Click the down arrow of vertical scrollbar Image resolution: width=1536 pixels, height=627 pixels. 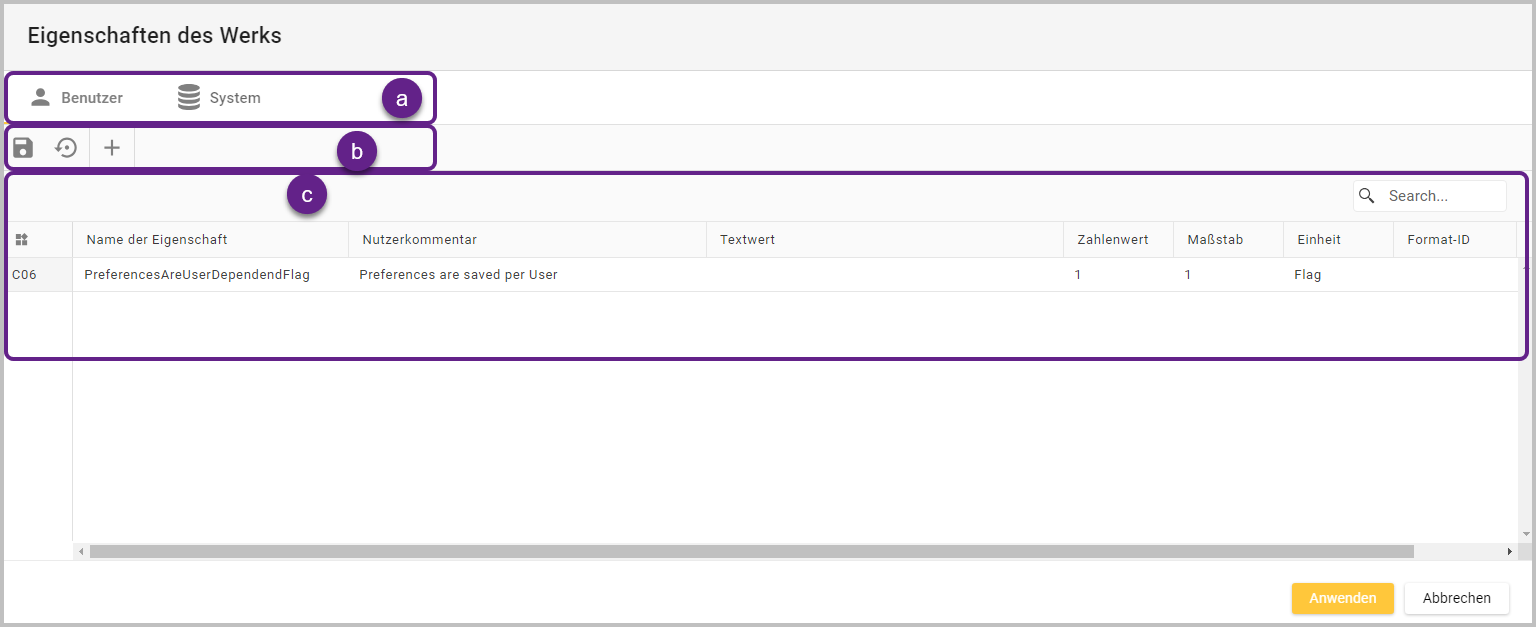click(x=1525, y=534)
